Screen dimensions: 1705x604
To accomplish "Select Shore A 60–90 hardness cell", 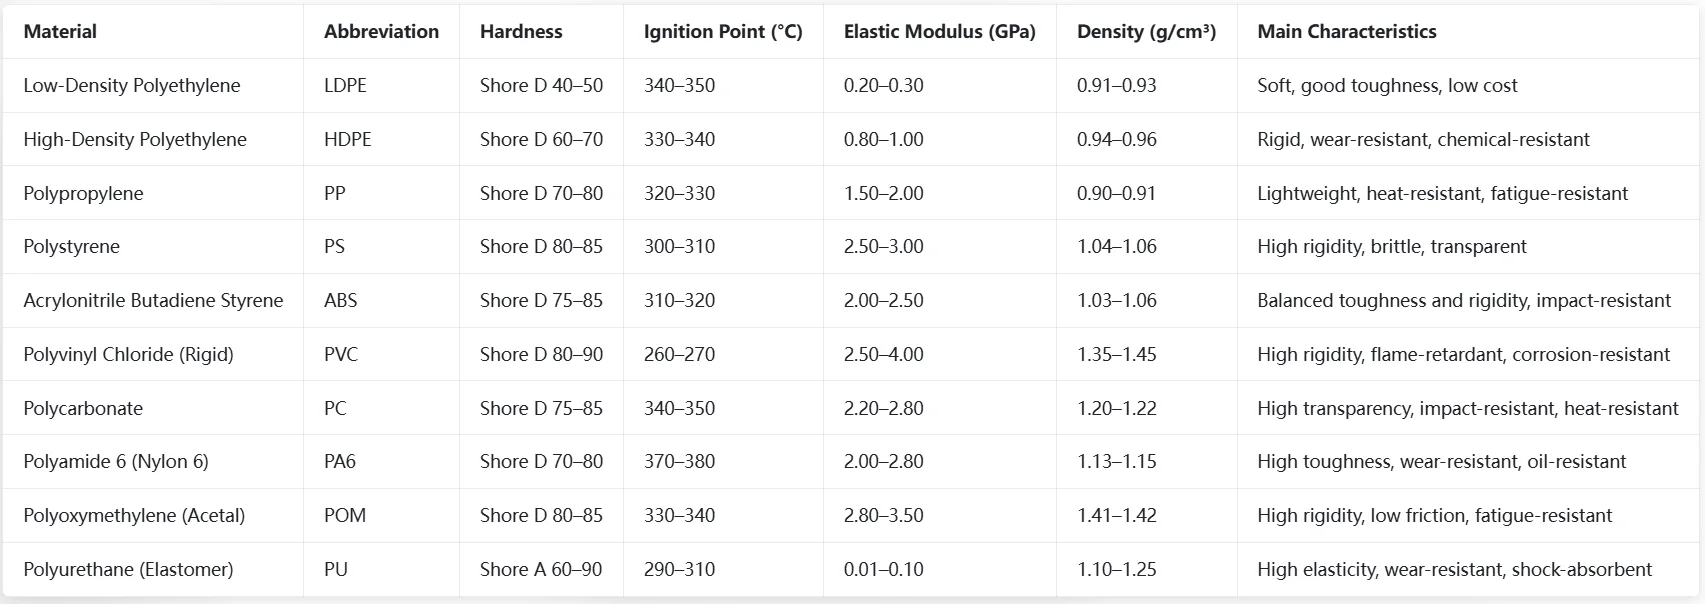I will pyautogui.click(x=541, y=570).
